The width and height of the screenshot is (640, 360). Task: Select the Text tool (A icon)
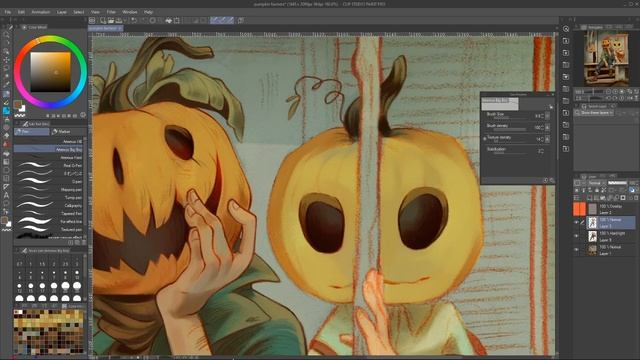point(6,195)
